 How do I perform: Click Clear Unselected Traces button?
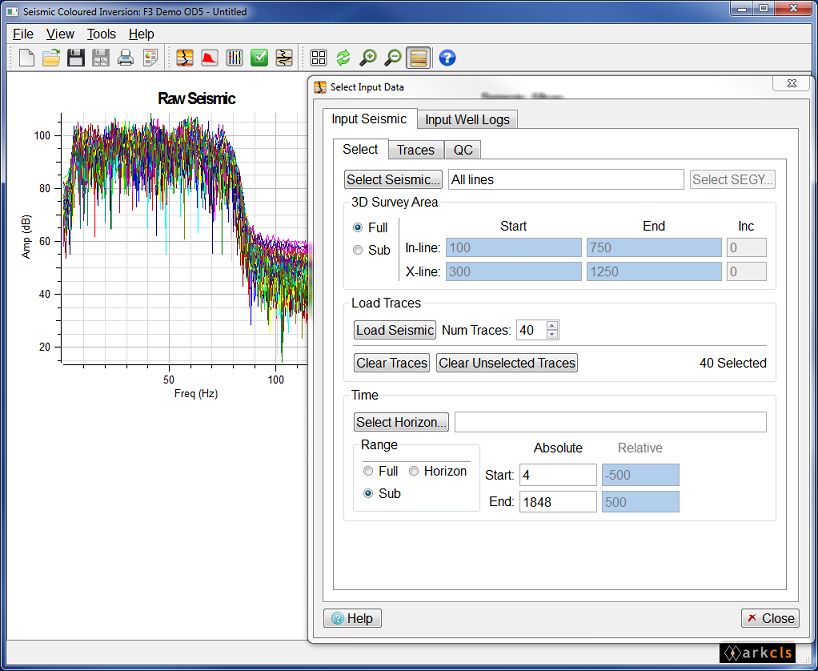click(x=507, y=363)
